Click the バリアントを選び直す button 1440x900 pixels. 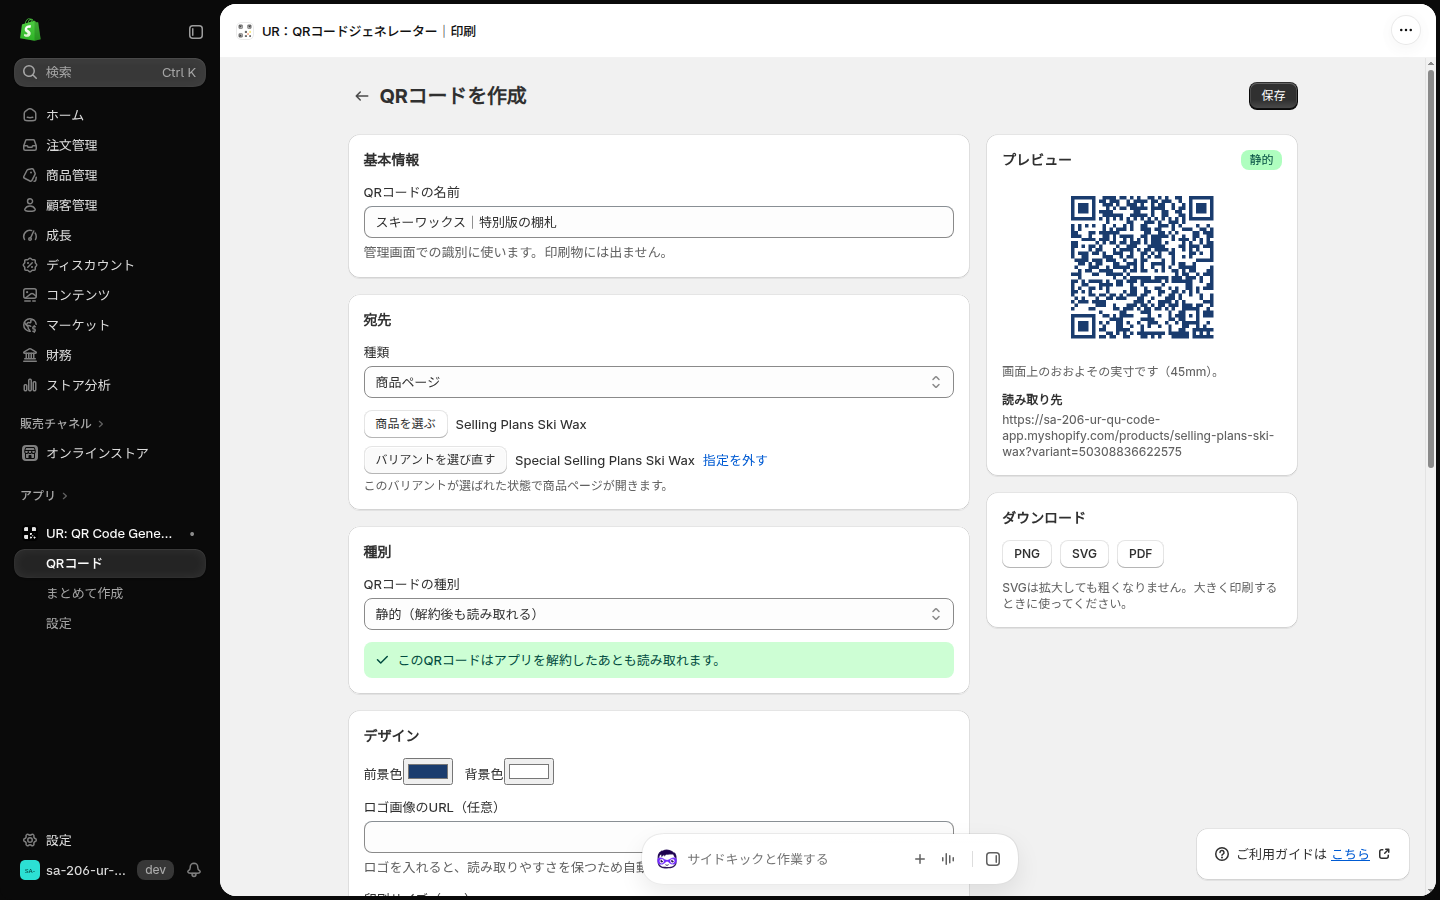pyautogui.click(x=435, y=460)
